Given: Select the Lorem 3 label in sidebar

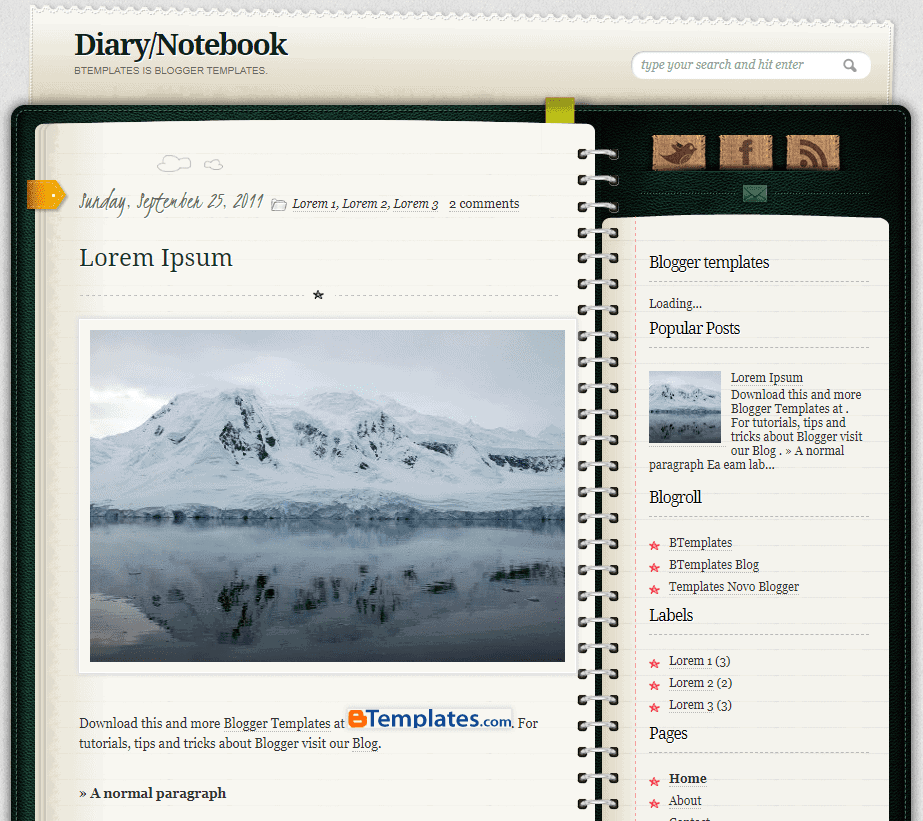Looking at the screenshot, I should [691, 704].
